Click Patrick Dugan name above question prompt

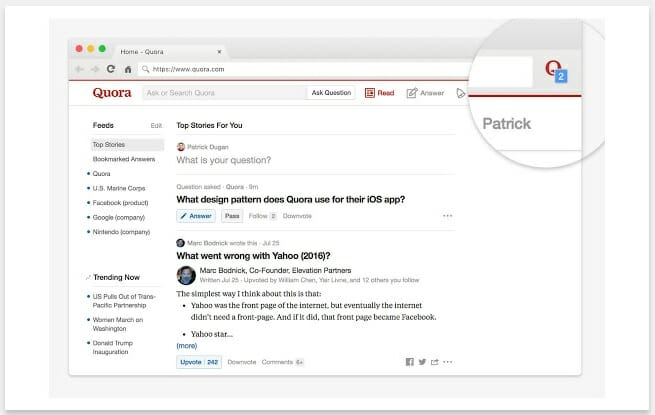tap(208, 147)
